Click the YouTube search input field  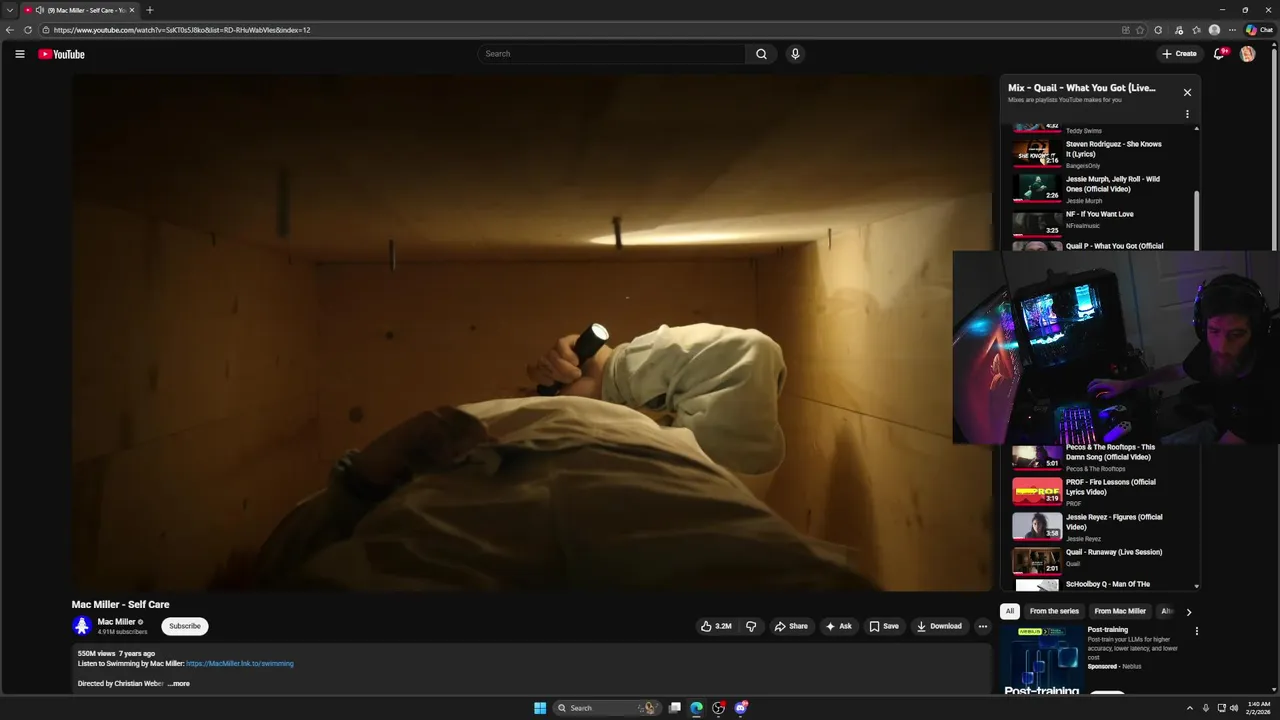(x=612, y=54)
